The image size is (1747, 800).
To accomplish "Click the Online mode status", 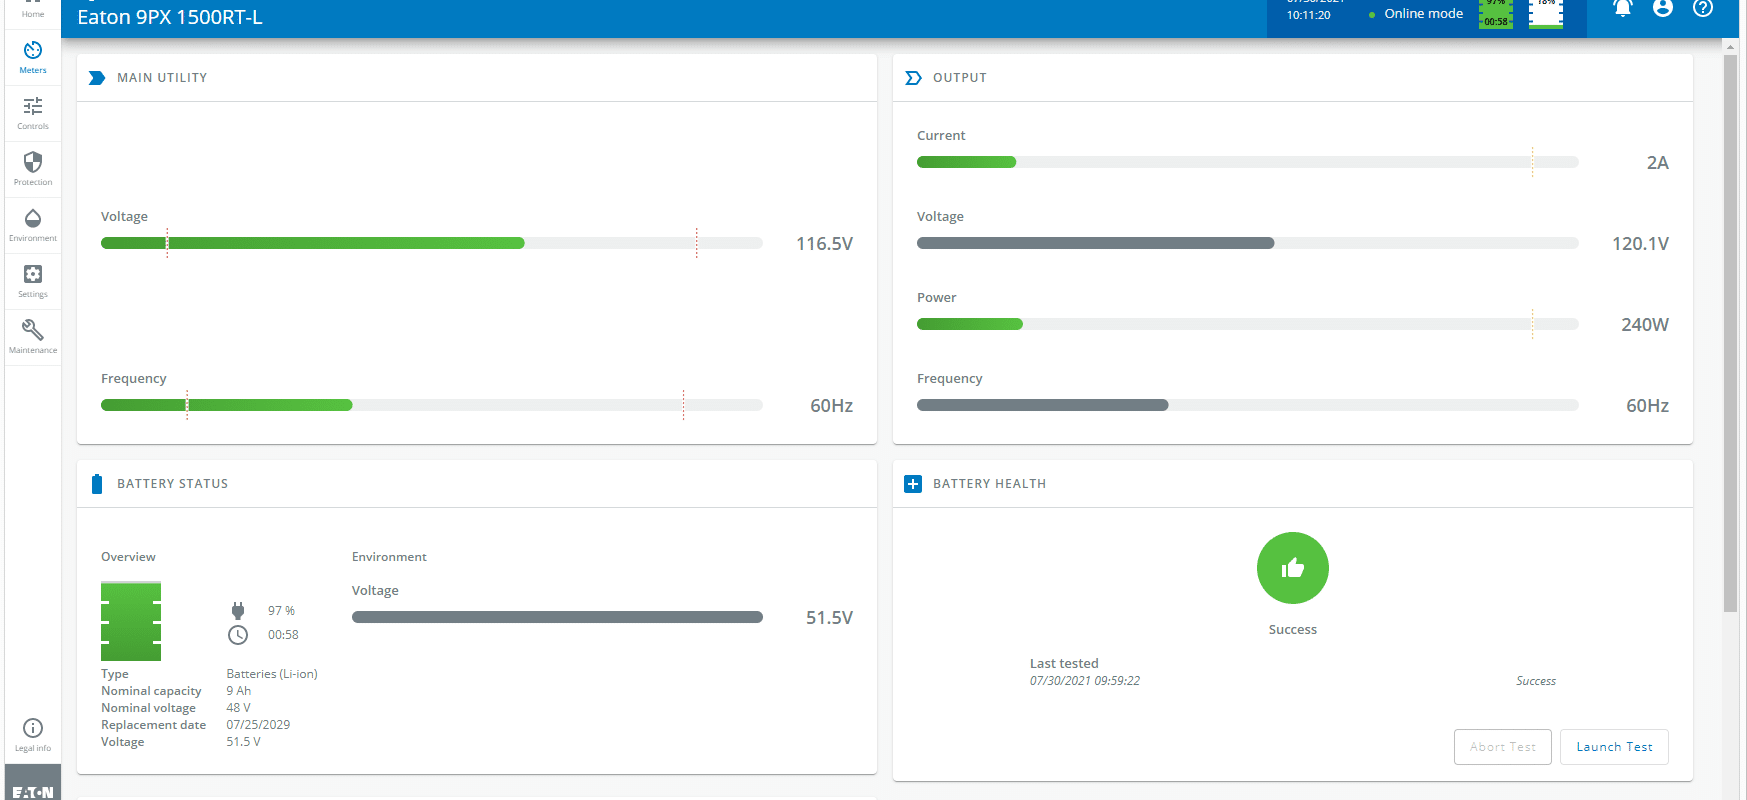I will (1415, 14).
